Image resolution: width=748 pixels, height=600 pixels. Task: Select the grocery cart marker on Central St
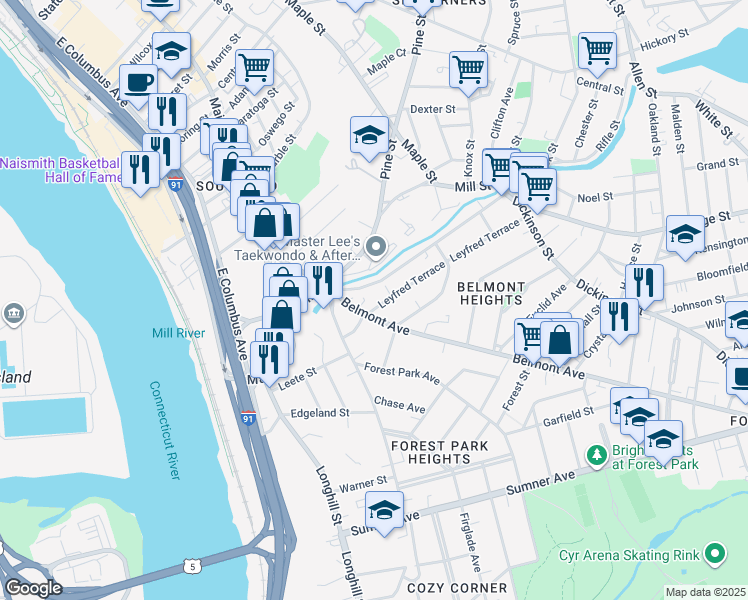597,52
